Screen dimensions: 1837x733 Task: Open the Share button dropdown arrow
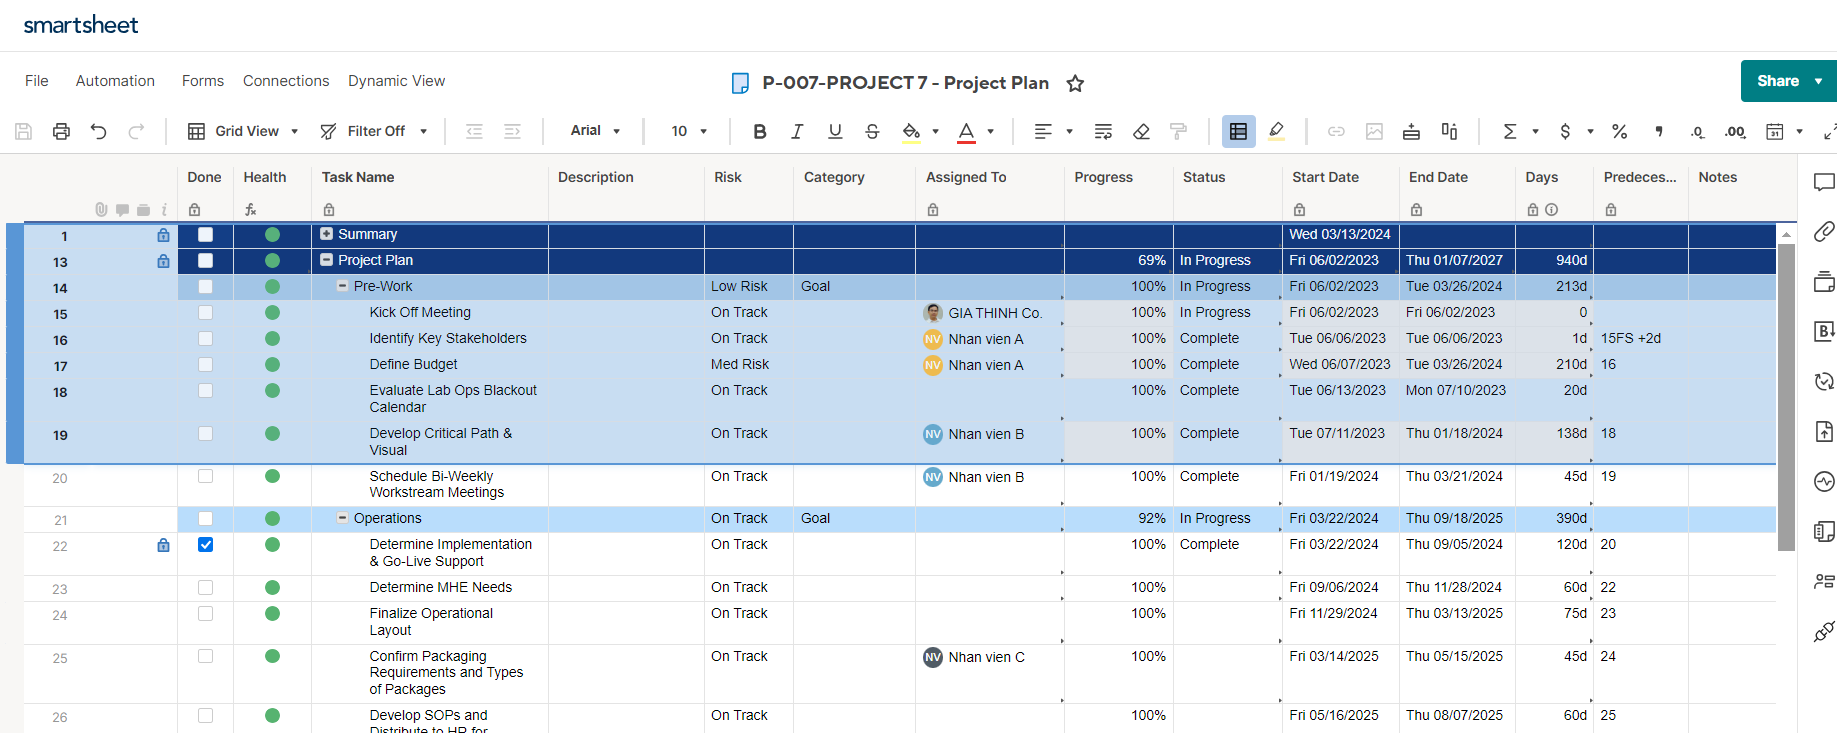(1818, 81)
